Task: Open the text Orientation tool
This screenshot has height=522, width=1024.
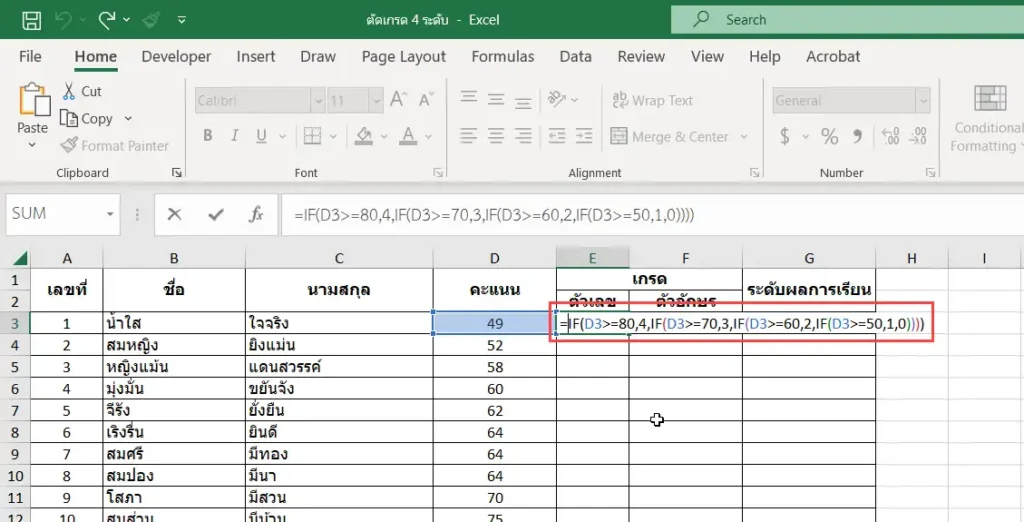Action: (x=556, y=99)
